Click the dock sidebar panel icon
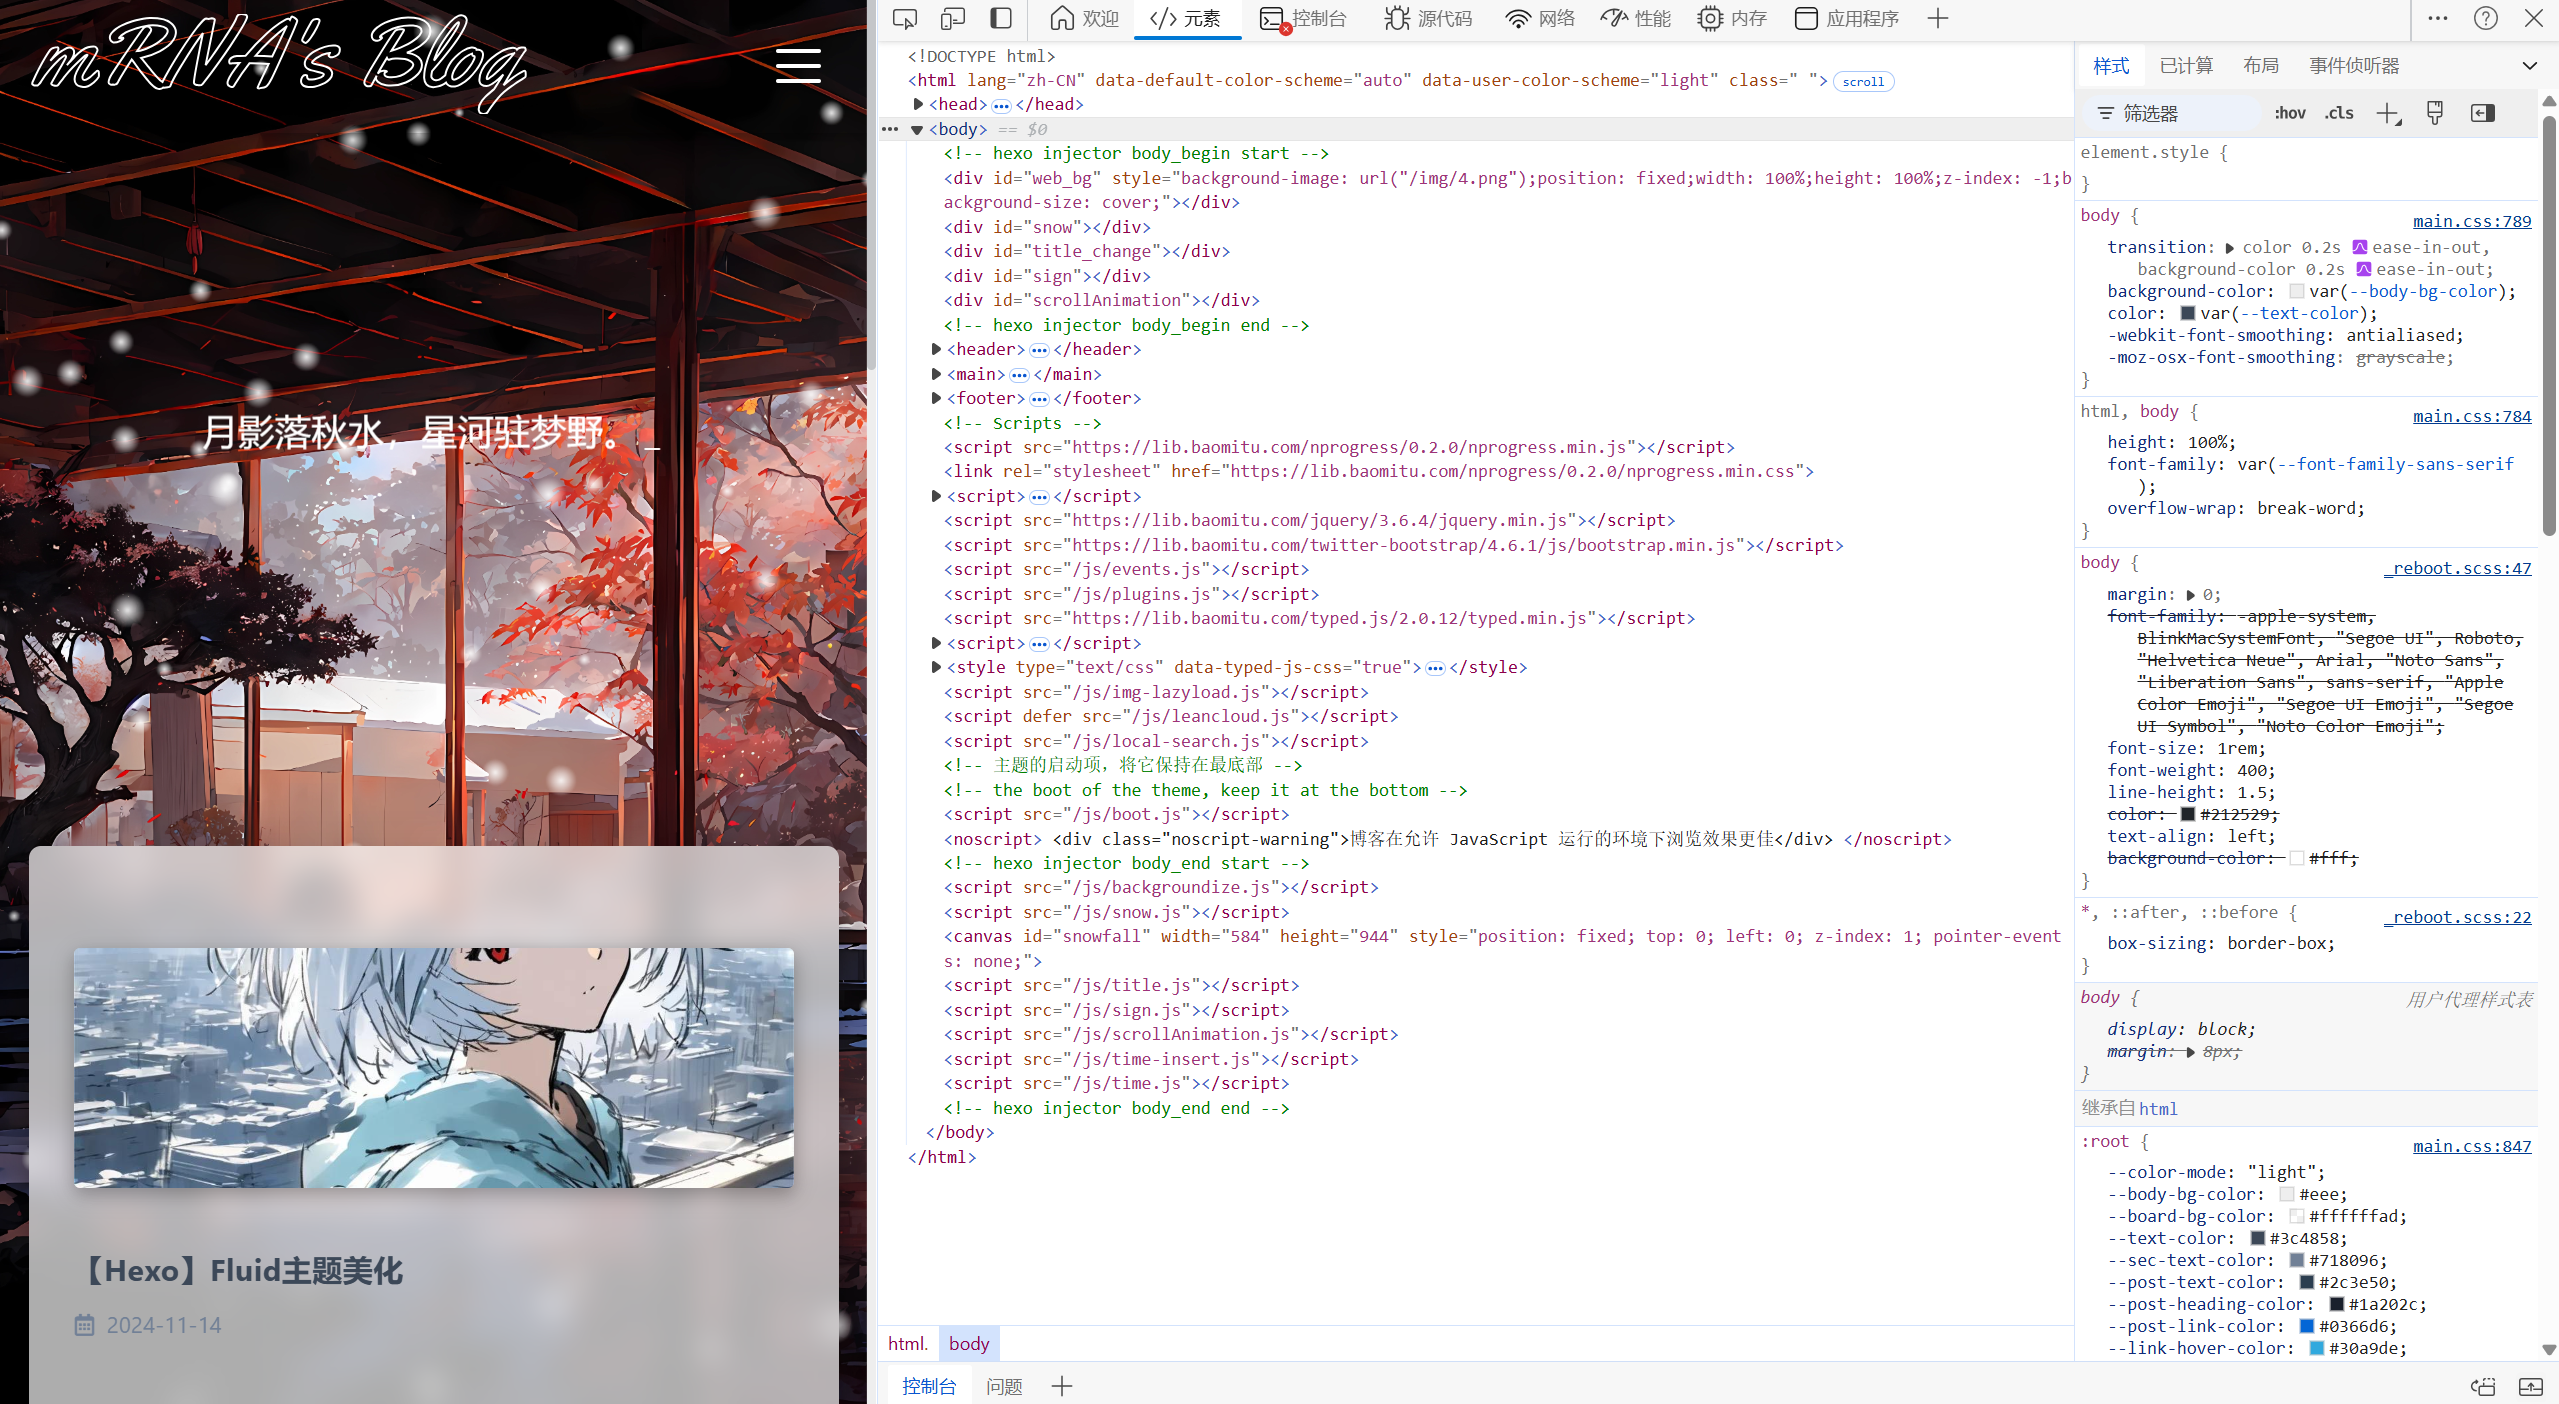Screen dimensions: 2559x1404 1001,18
